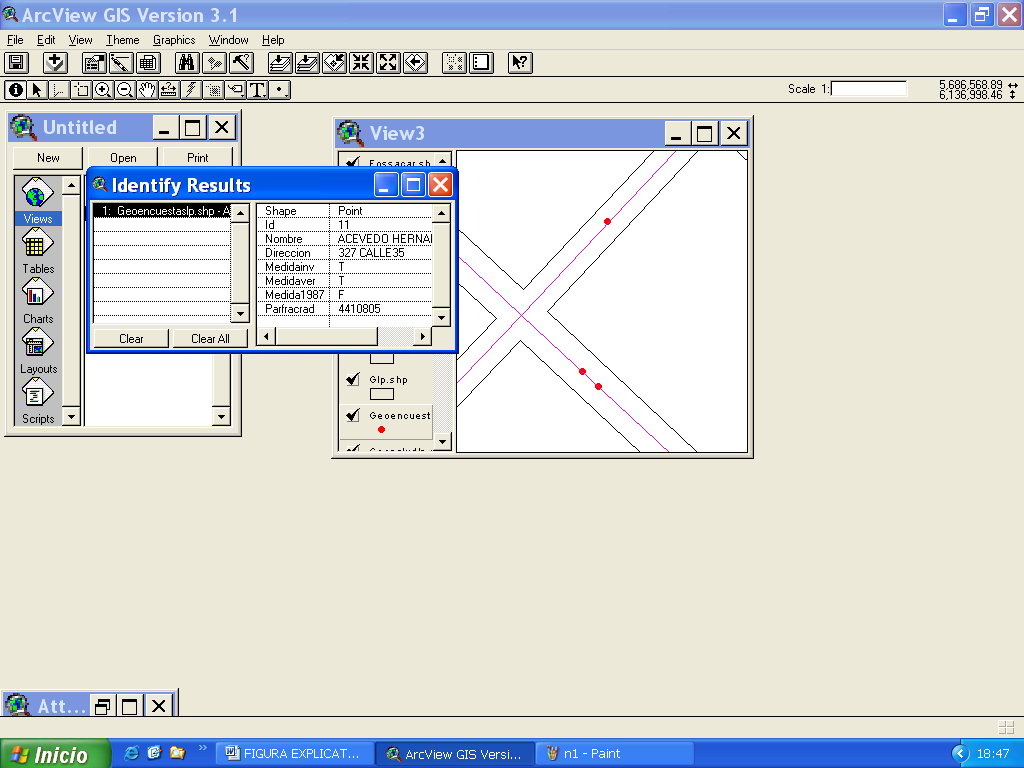Viewport: 1024px width, 768px height.
Task: Click the New button in Untitled window
Action: [x=48, y=157]
